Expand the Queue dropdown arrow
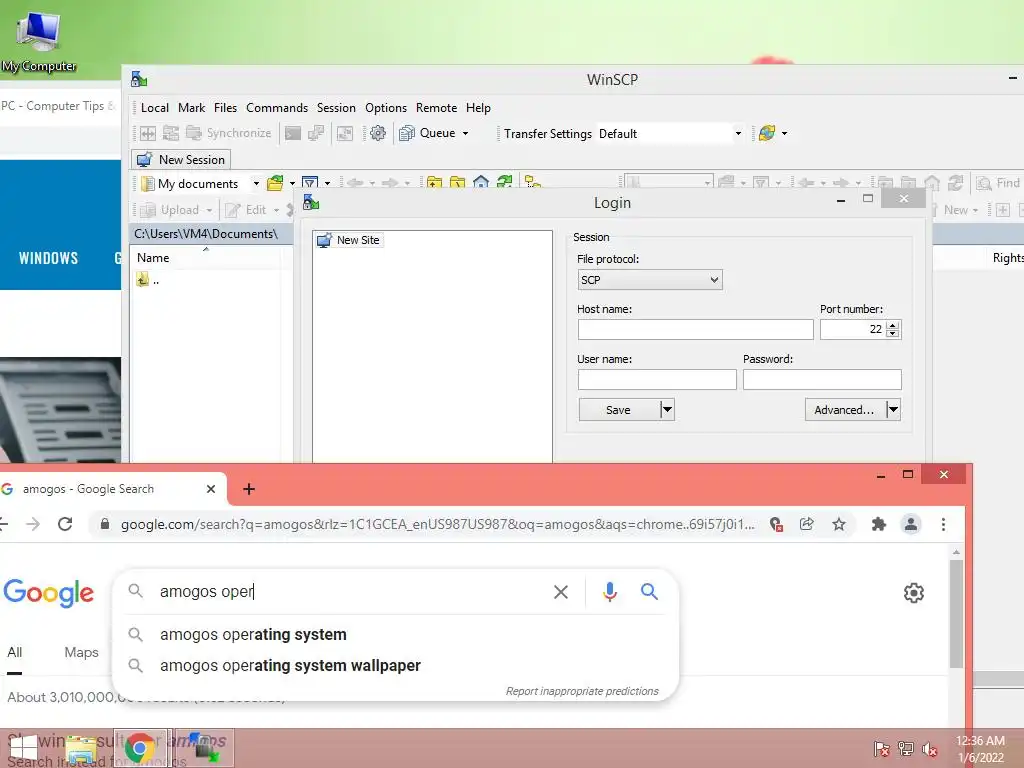The height and width of the screenshot is (768, 1024). coord(466,134)
